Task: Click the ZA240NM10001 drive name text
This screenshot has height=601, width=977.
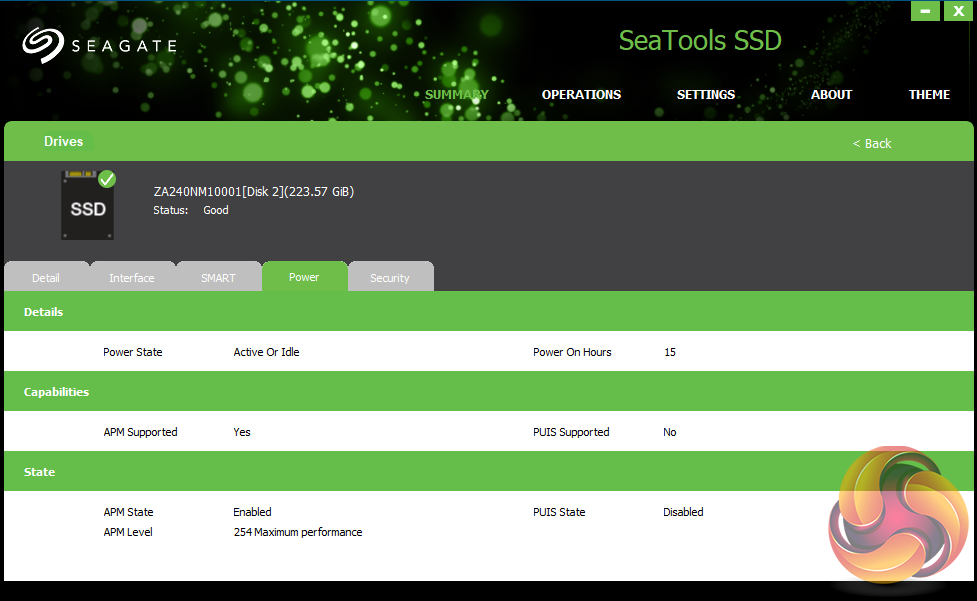Action: pyautogui.click(x=253, y=191)
